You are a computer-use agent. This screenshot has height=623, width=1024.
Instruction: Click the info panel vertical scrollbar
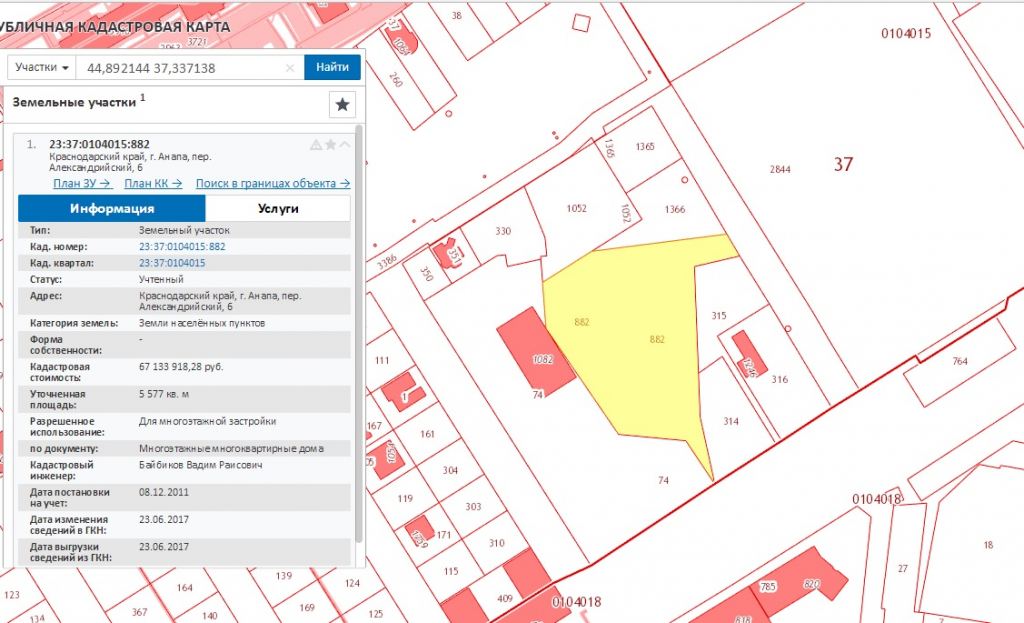pyautogui.click(x=359, y=333)
